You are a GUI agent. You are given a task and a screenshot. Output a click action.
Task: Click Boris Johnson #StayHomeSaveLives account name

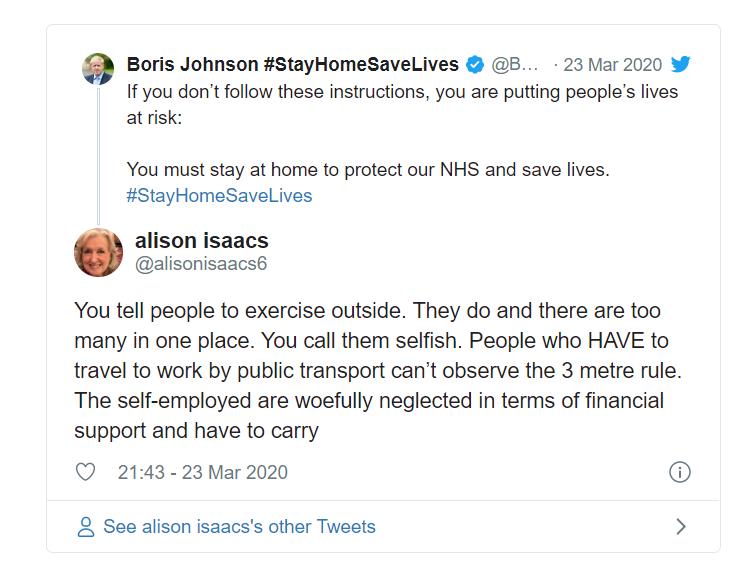pyautogui.click(x=293, y=64)
